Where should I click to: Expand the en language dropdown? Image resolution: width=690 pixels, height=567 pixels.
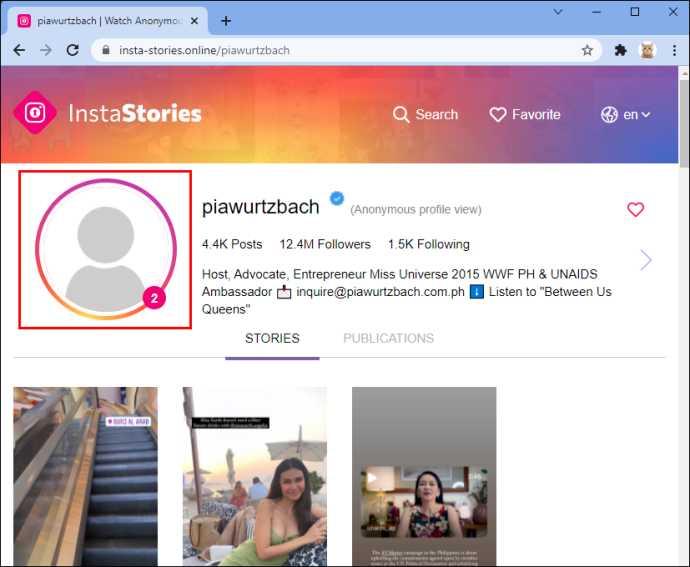click(x=626, y=115)
